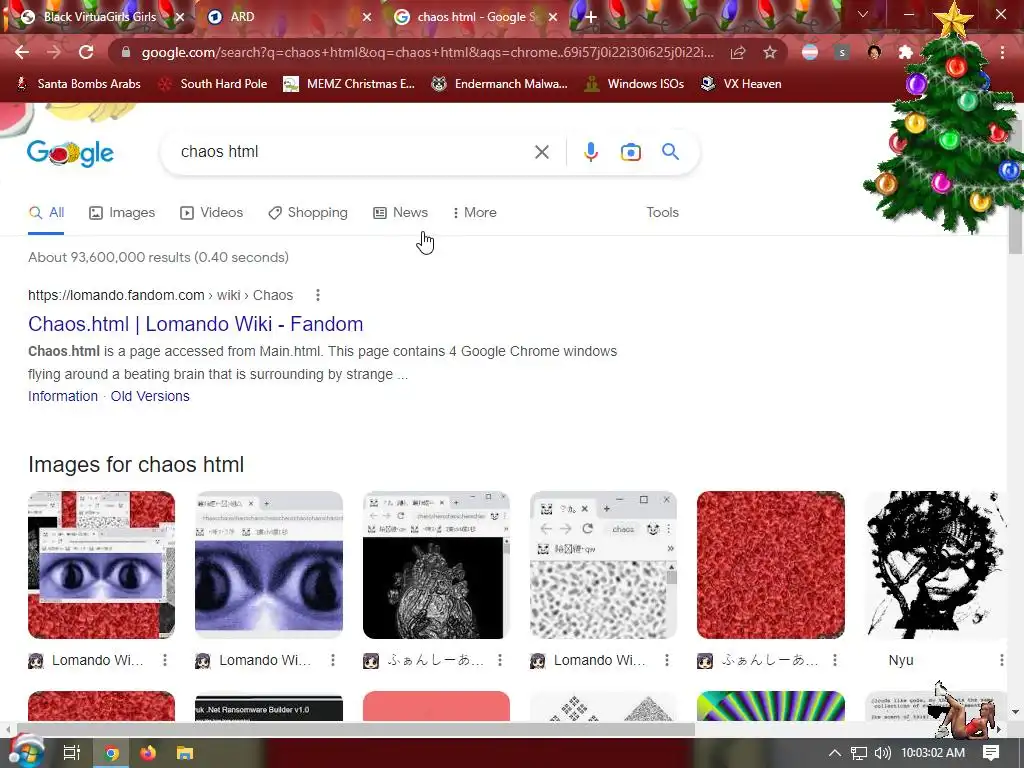Select the All results tab
The height and width of the screenshot is (768, 1024).
click(x=46, y=212)
